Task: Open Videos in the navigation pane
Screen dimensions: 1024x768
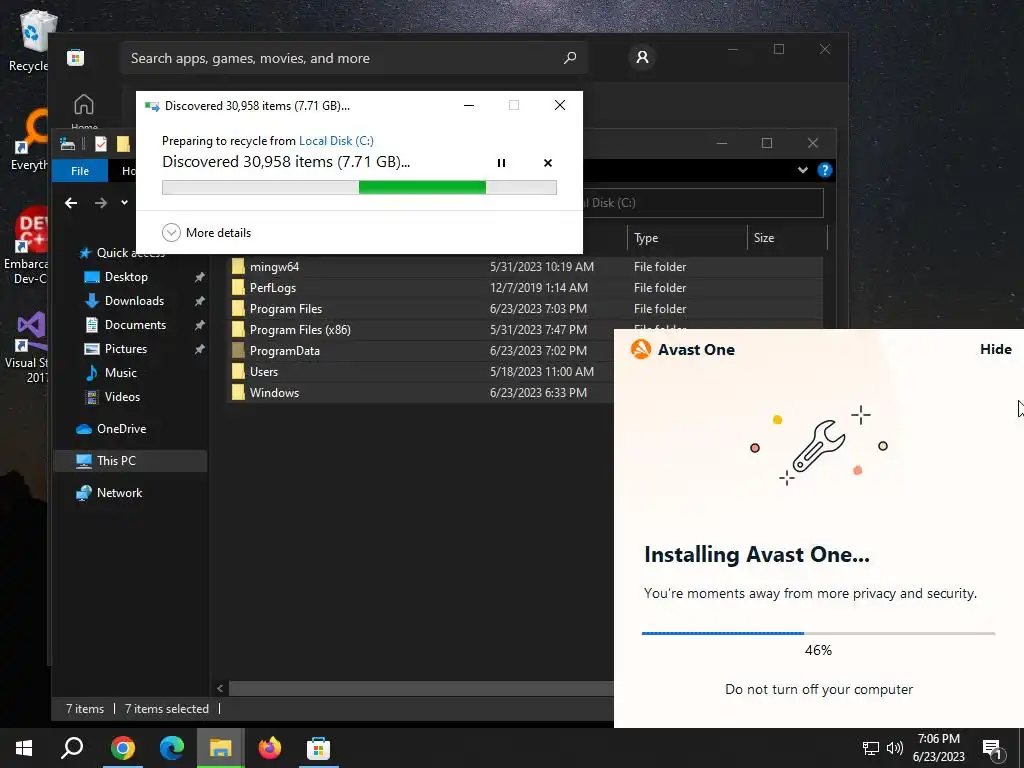Action: coord(122,397)
